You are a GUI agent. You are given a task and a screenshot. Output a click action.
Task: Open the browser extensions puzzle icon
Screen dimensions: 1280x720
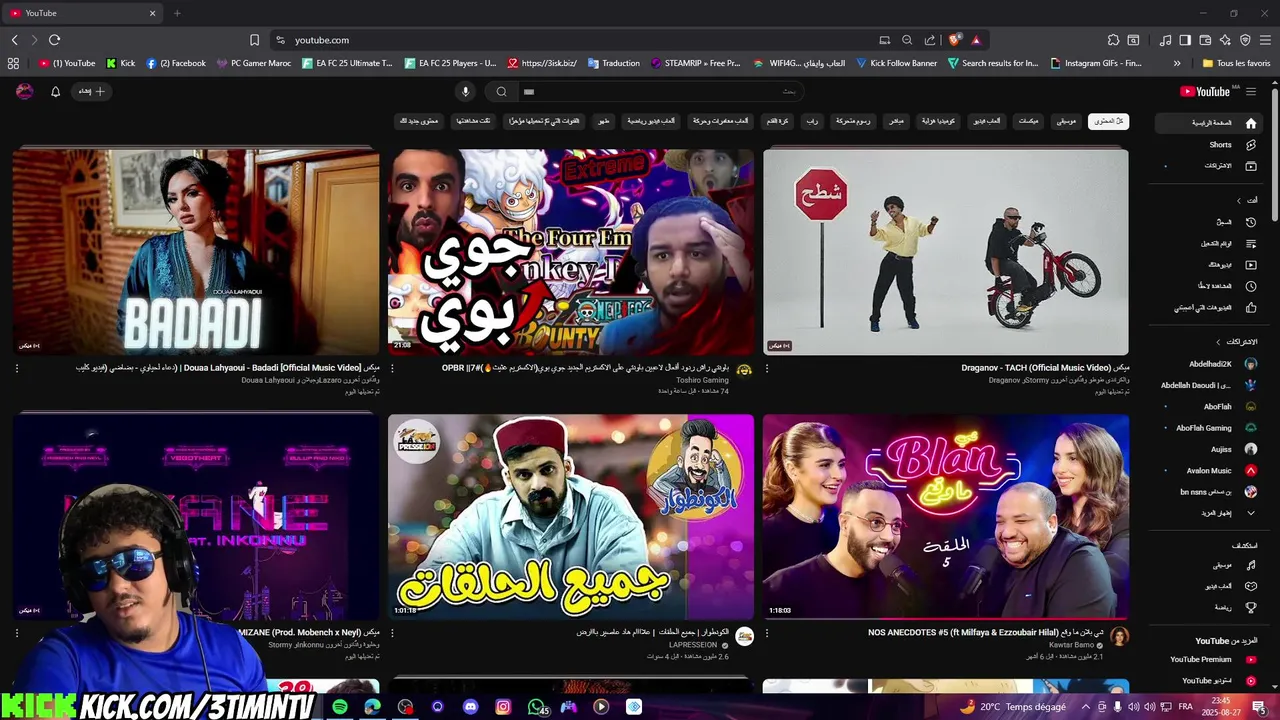coord(1113,40)
